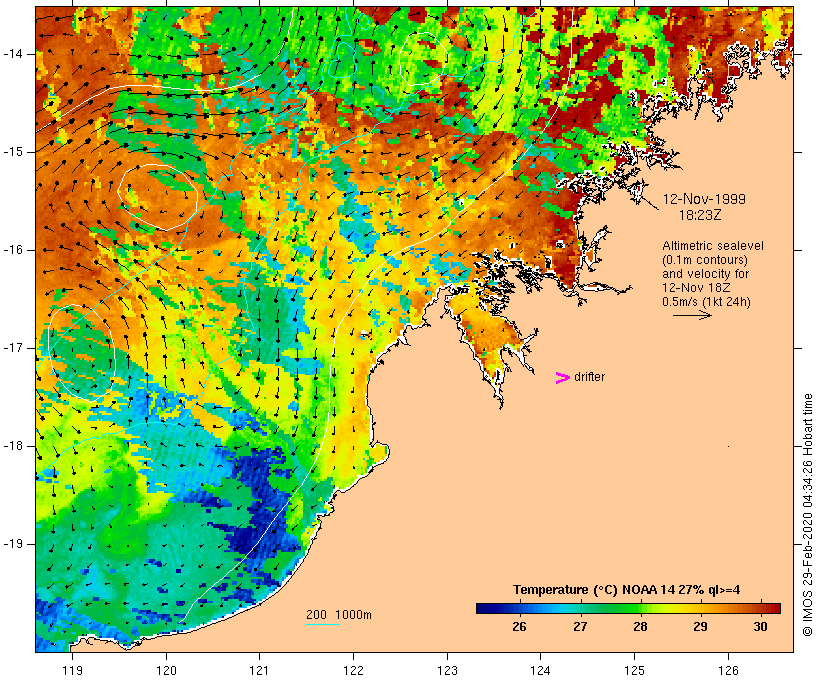Click longitude axis label '126'
This screenshot has height=680, width=820.
[728, 670]
